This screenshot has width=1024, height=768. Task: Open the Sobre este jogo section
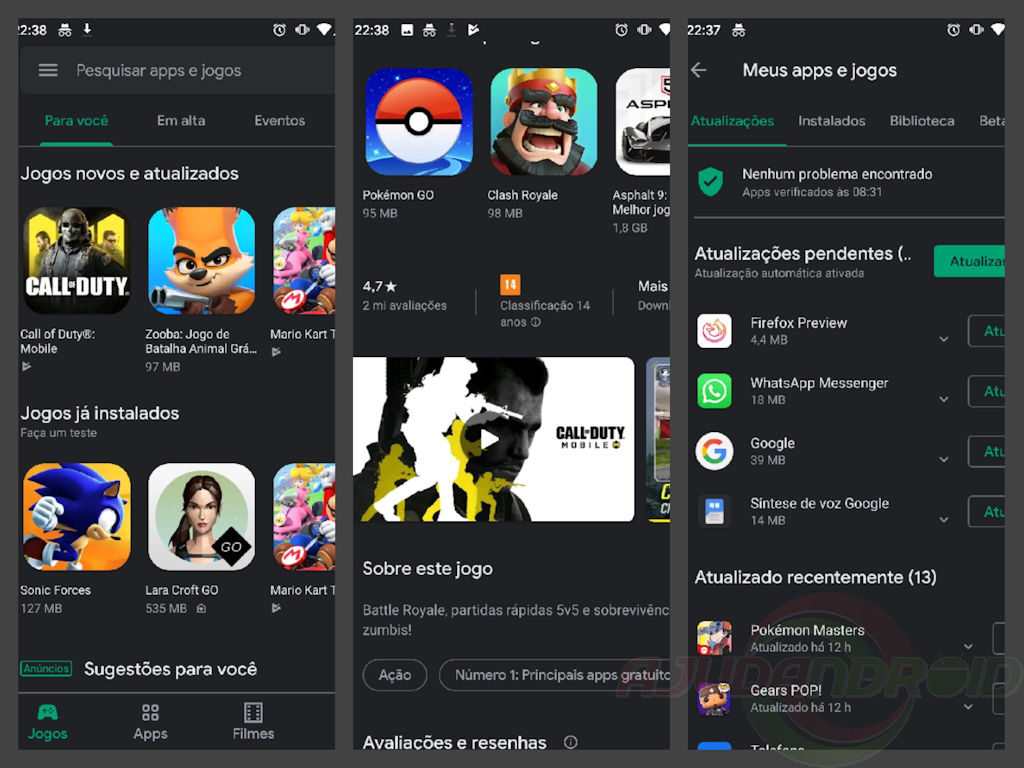(x=428, y=569)
